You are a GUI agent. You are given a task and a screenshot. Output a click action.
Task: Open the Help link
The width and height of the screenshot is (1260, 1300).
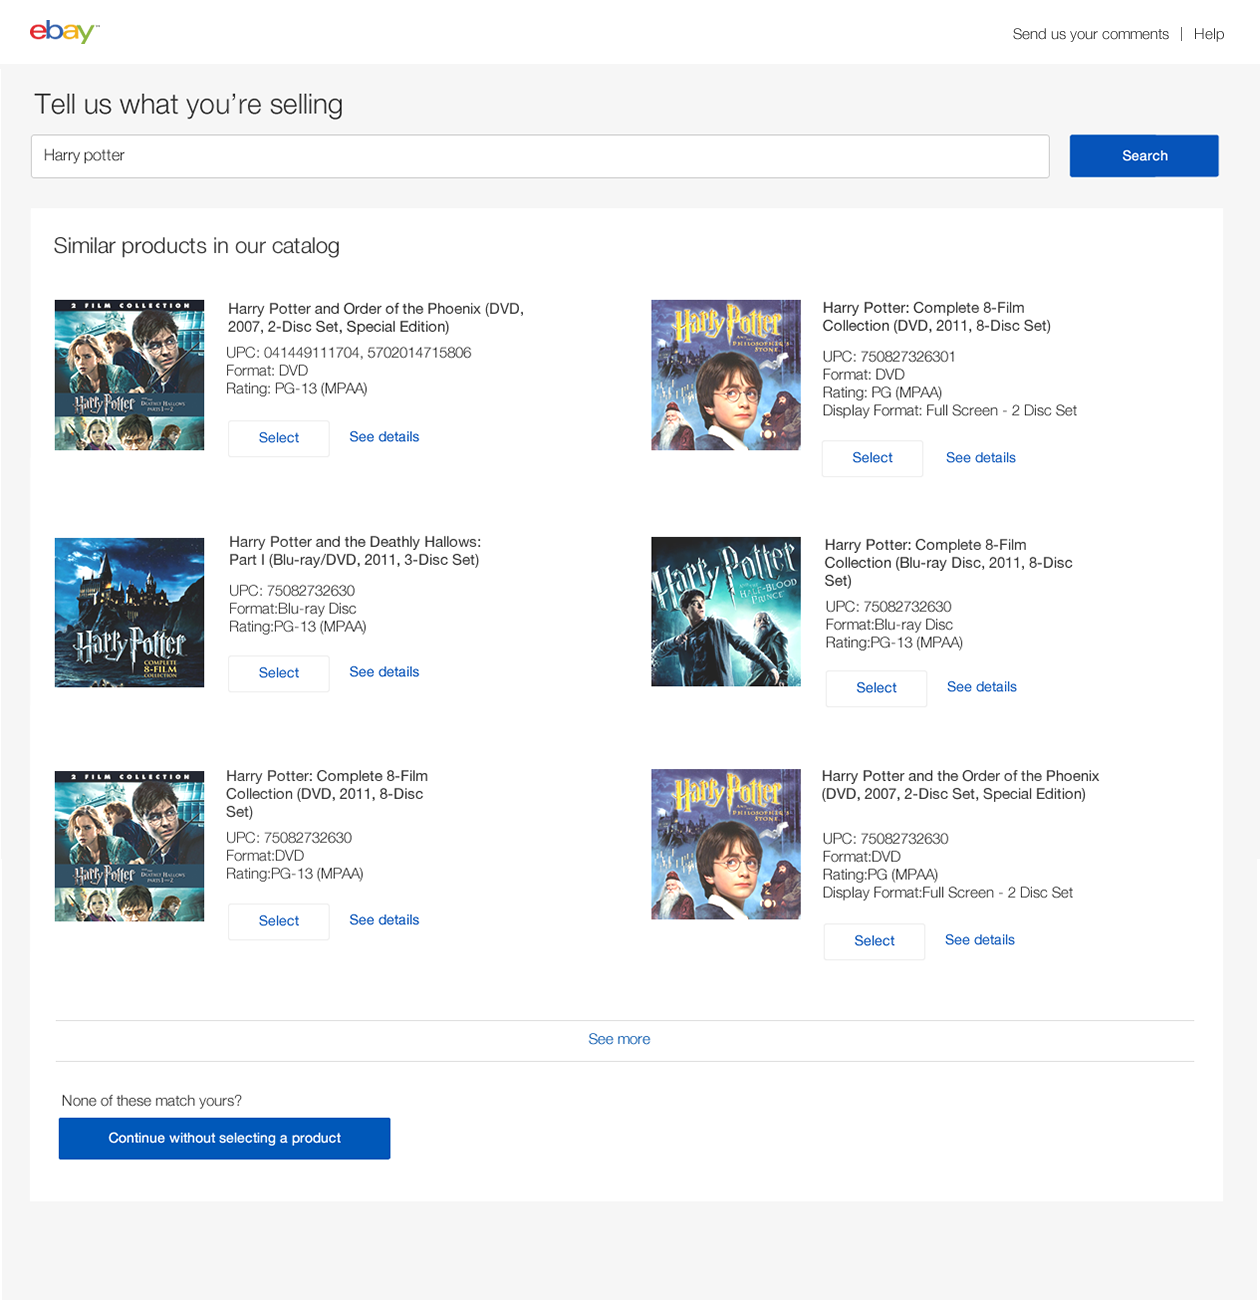[1208, 34]
